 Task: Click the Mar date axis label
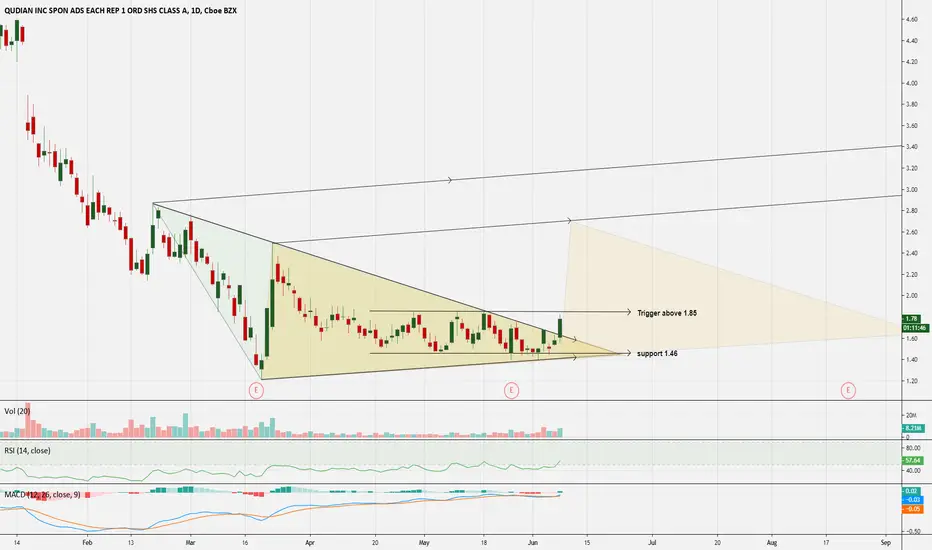(x=190, y=542)
